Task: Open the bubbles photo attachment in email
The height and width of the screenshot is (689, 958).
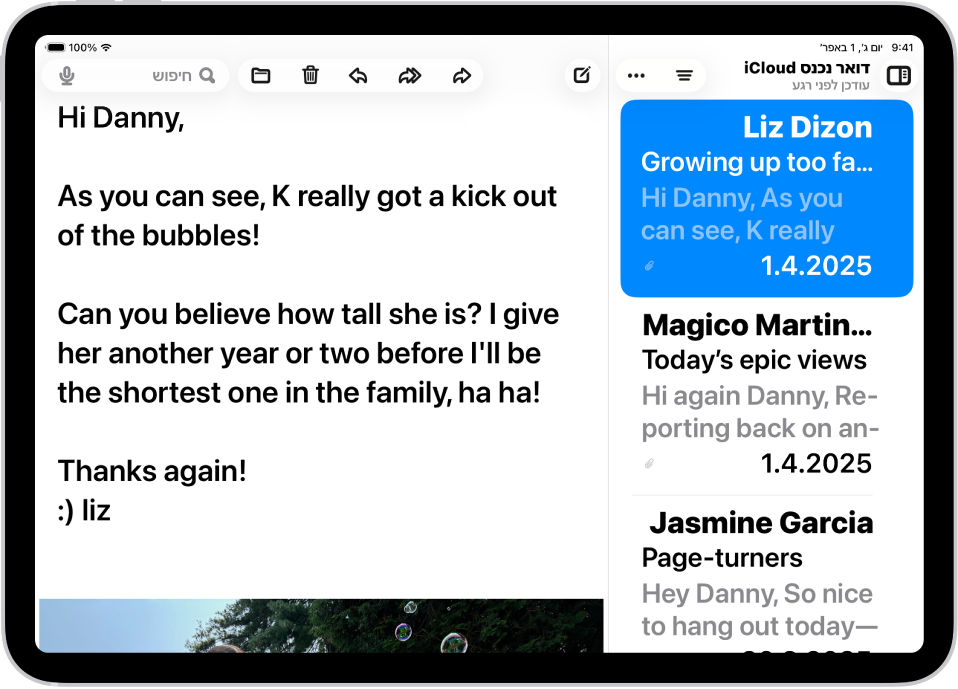Action: coord(321,625)
